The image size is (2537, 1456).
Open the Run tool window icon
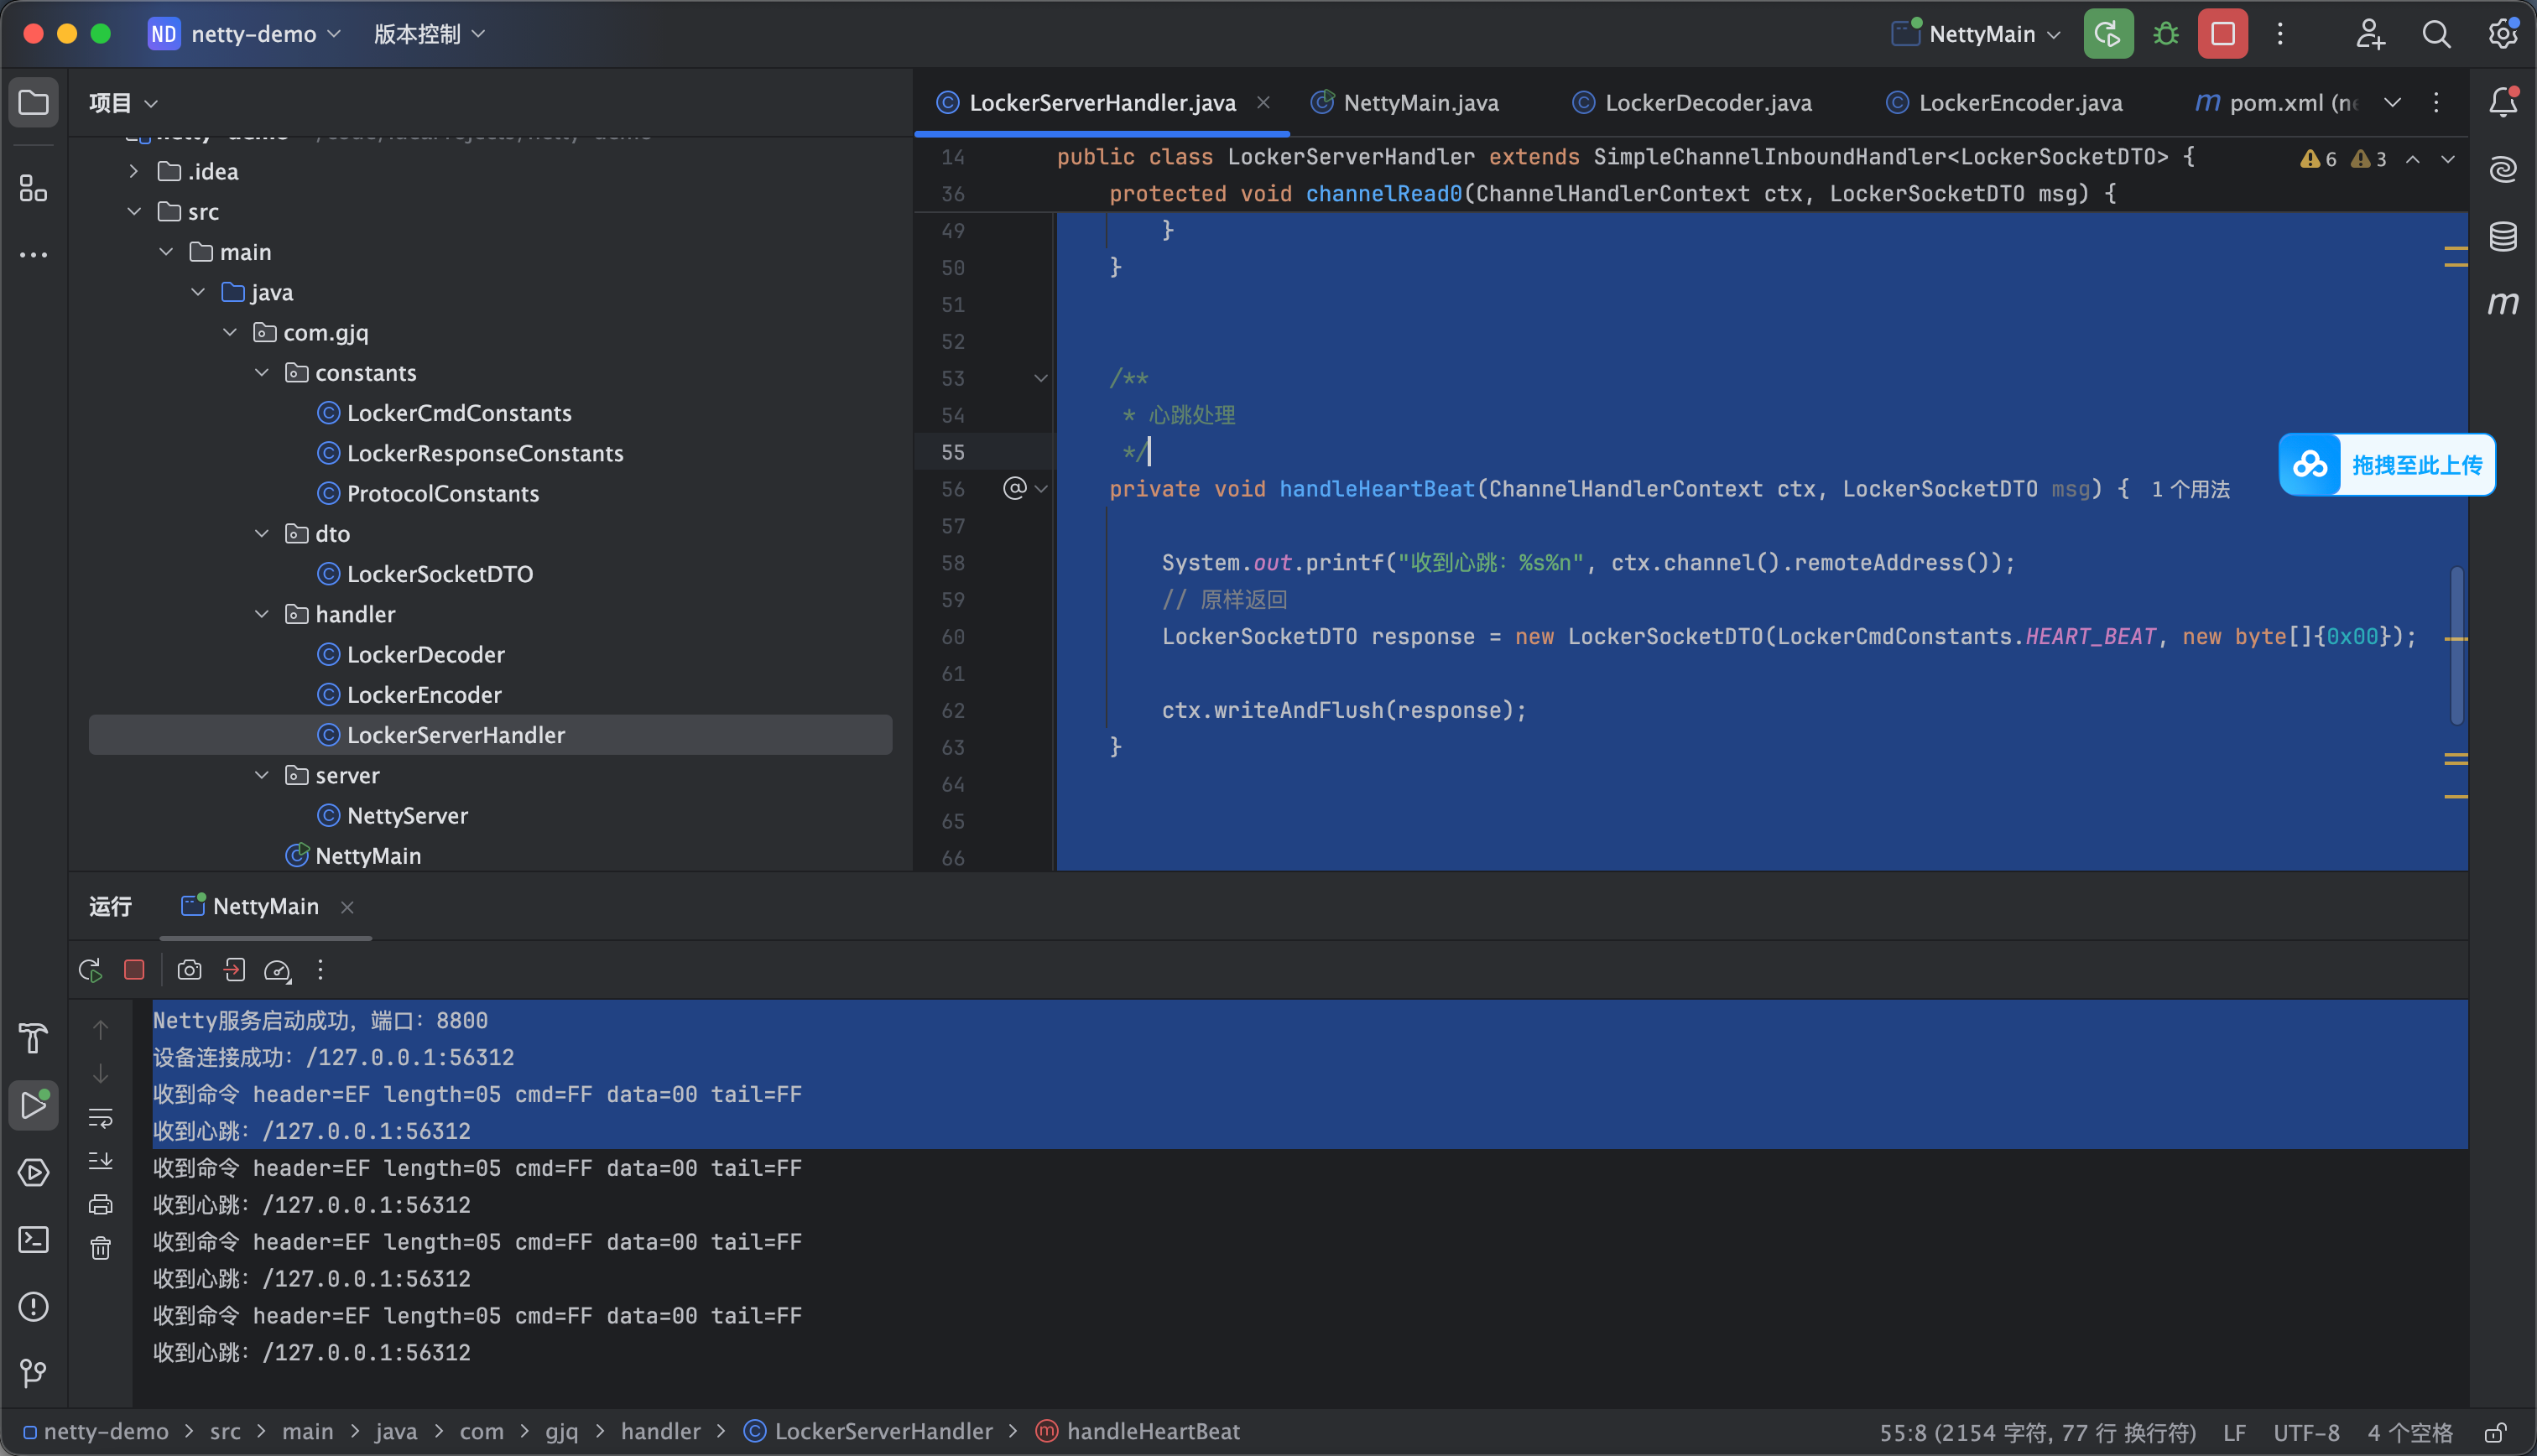pyautogui.click(x=33, y=1105)
